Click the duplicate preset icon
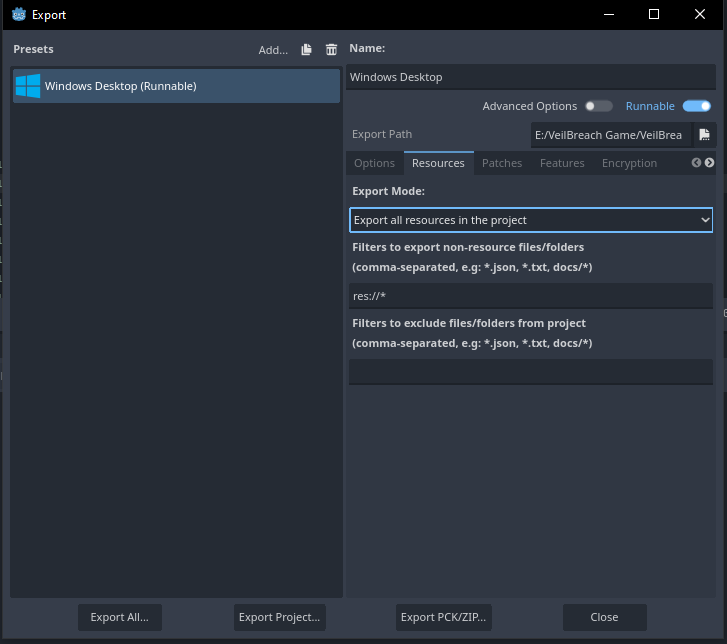 306,50
